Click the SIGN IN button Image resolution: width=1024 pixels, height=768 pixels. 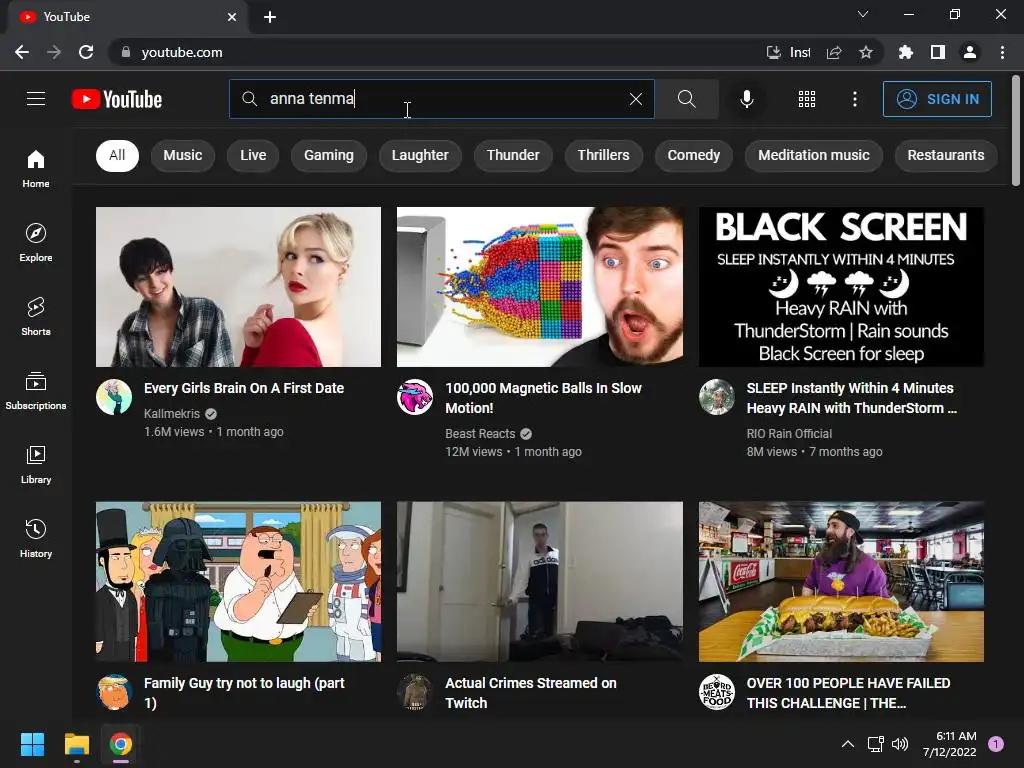[x=937, y=99]
